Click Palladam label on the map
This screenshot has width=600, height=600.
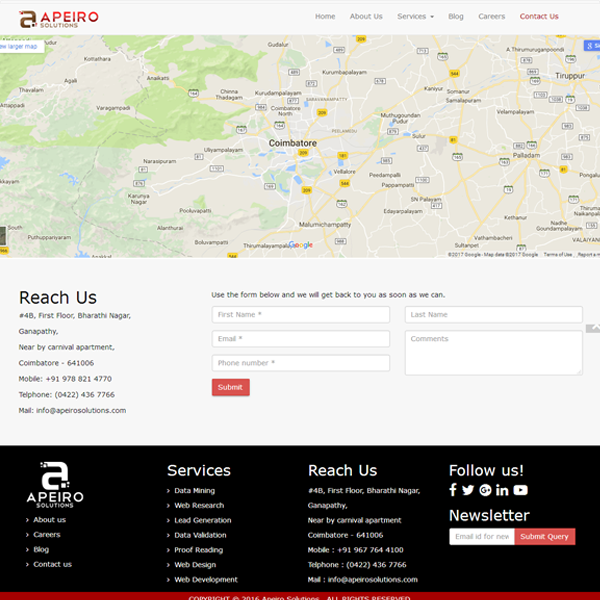pos(527,155)
